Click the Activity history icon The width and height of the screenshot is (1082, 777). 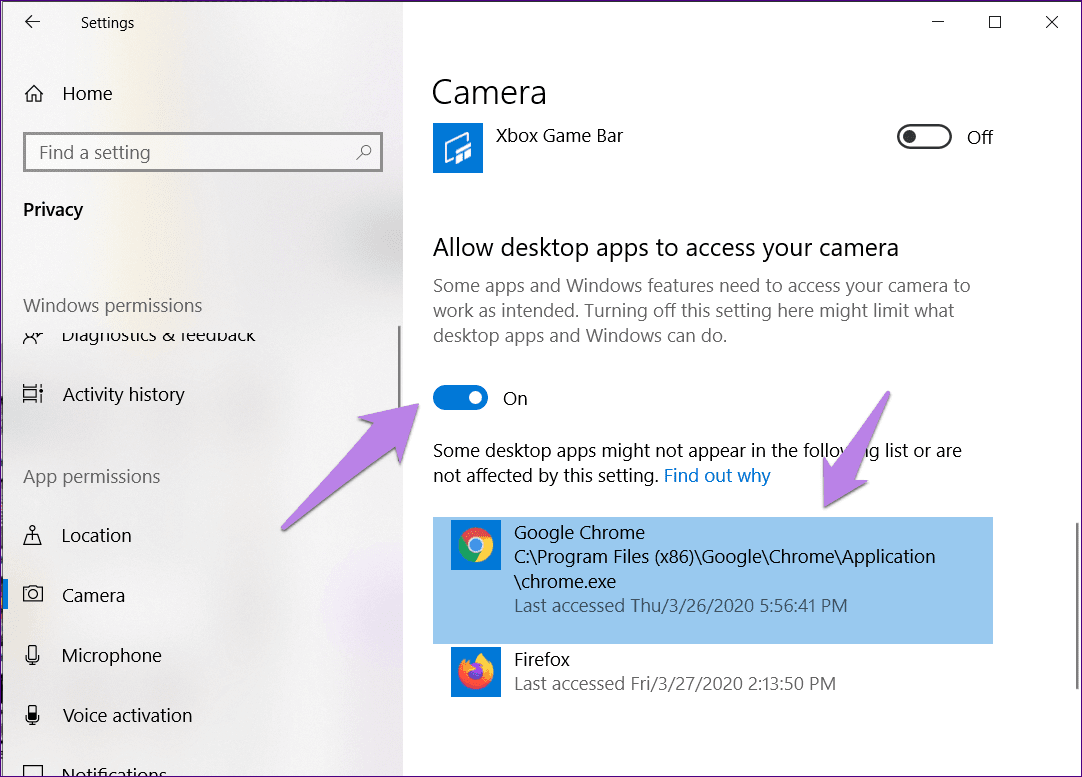point(33,395)
